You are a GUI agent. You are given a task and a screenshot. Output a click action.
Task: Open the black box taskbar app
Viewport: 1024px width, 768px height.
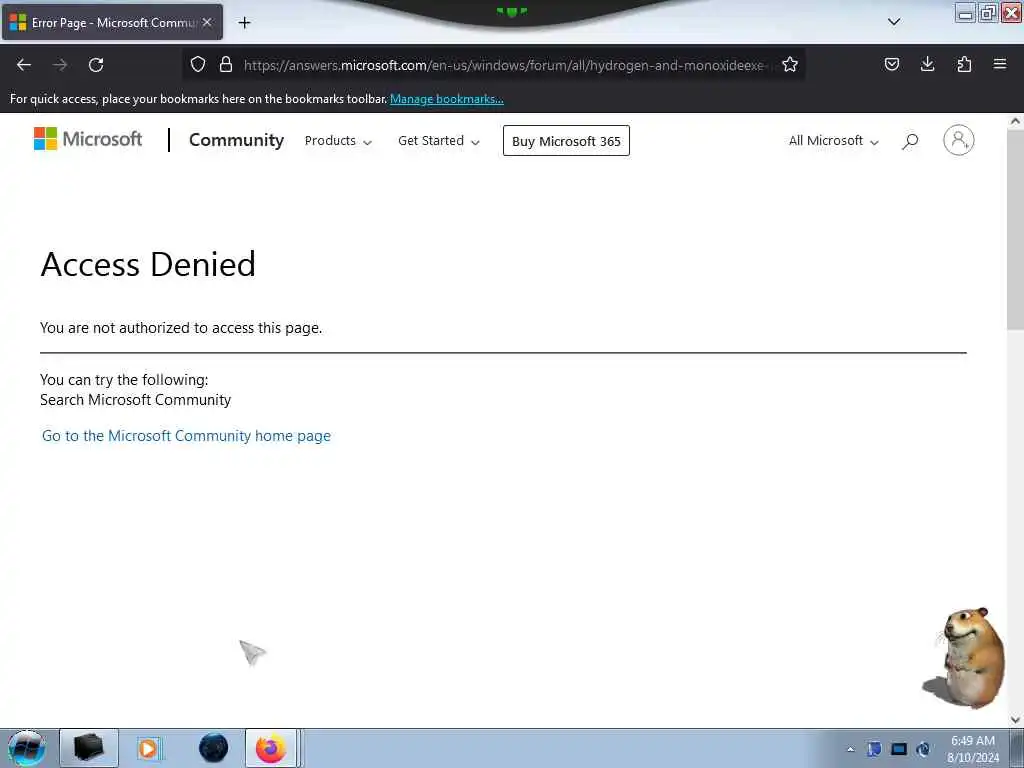[x=88, y=748]
